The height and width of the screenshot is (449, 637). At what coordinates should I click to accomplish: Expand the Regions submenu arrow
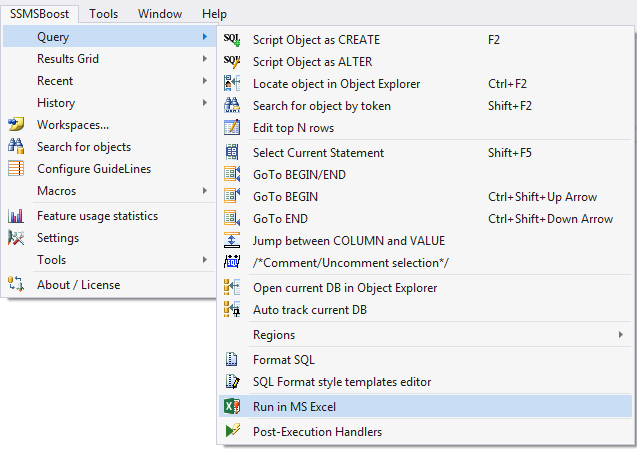(620, 334)
